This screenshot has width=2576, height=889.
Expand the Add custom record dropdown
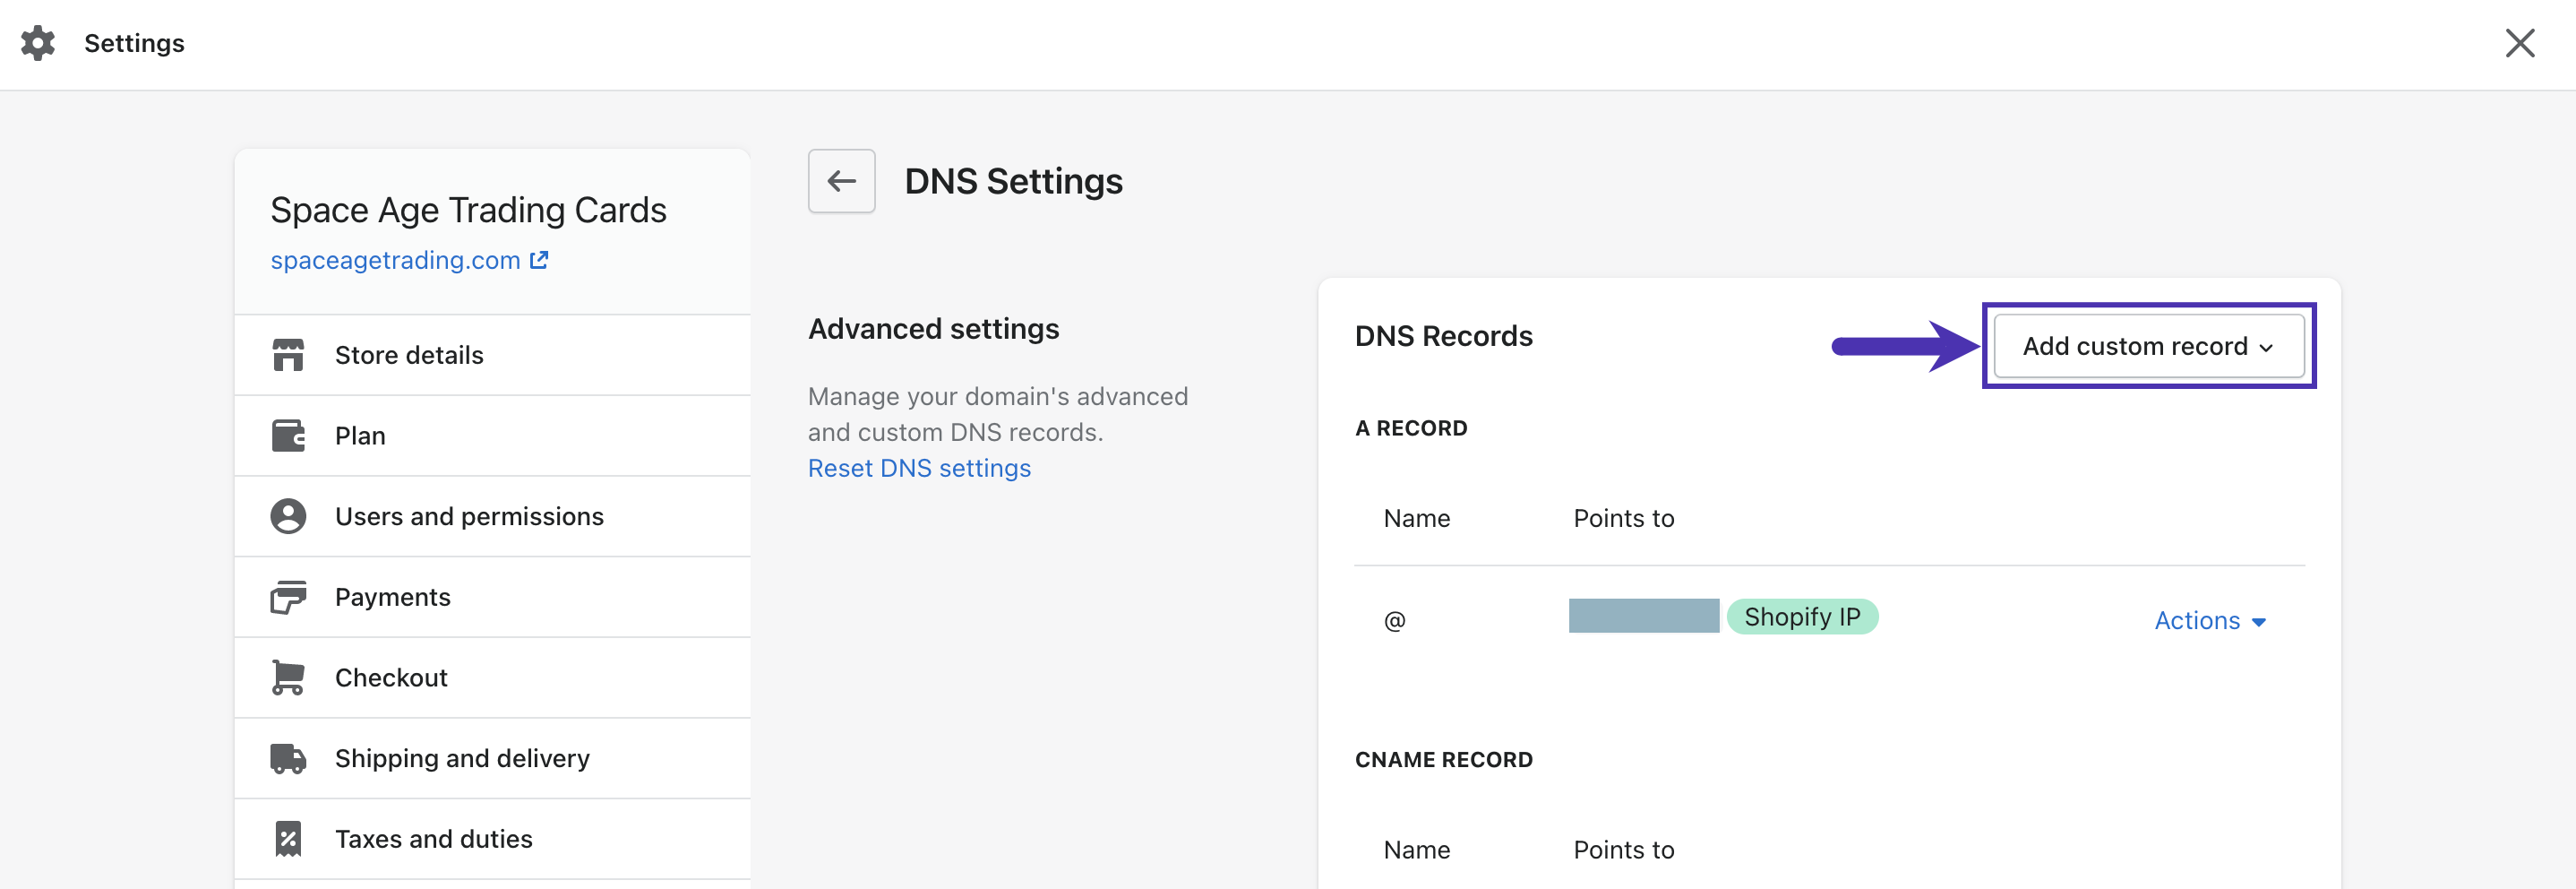coord(2148,346)
